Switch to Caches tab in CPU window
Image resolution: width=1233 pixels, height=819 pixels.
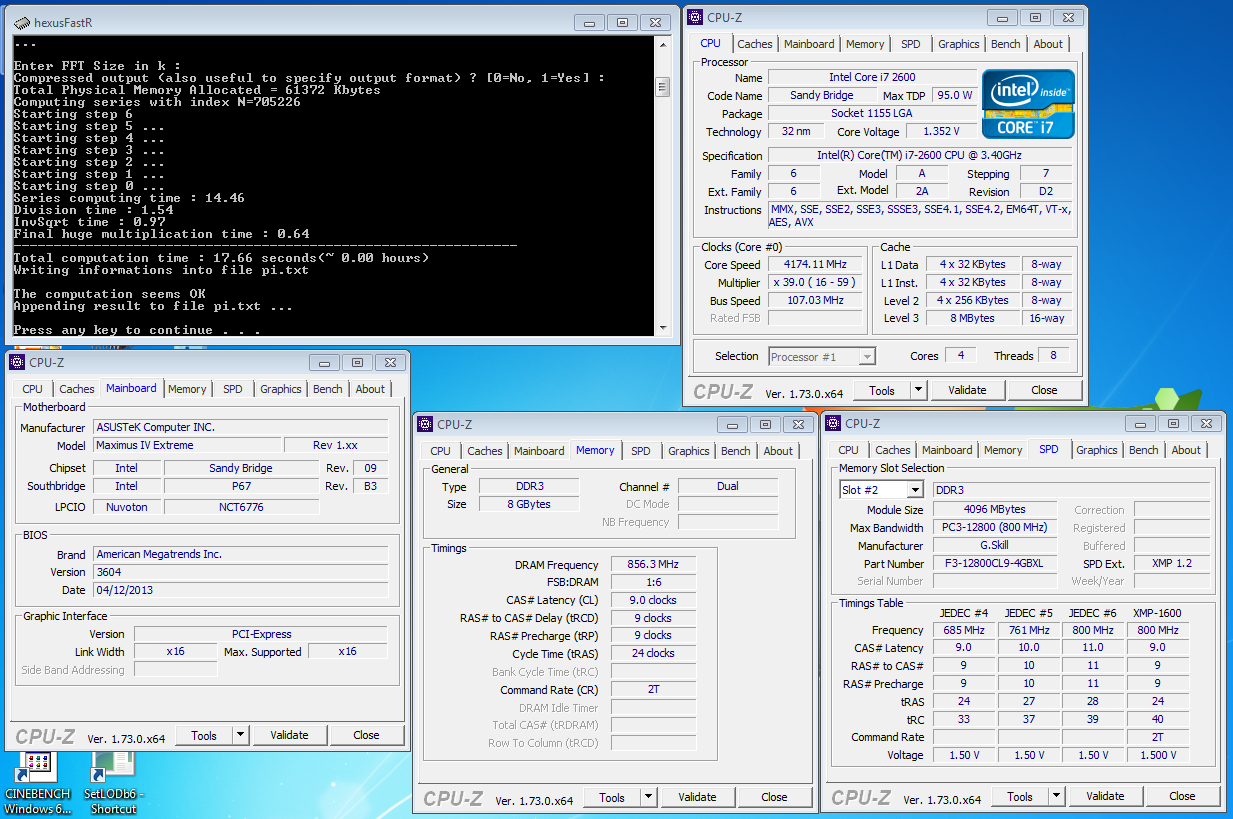[755, 44]
